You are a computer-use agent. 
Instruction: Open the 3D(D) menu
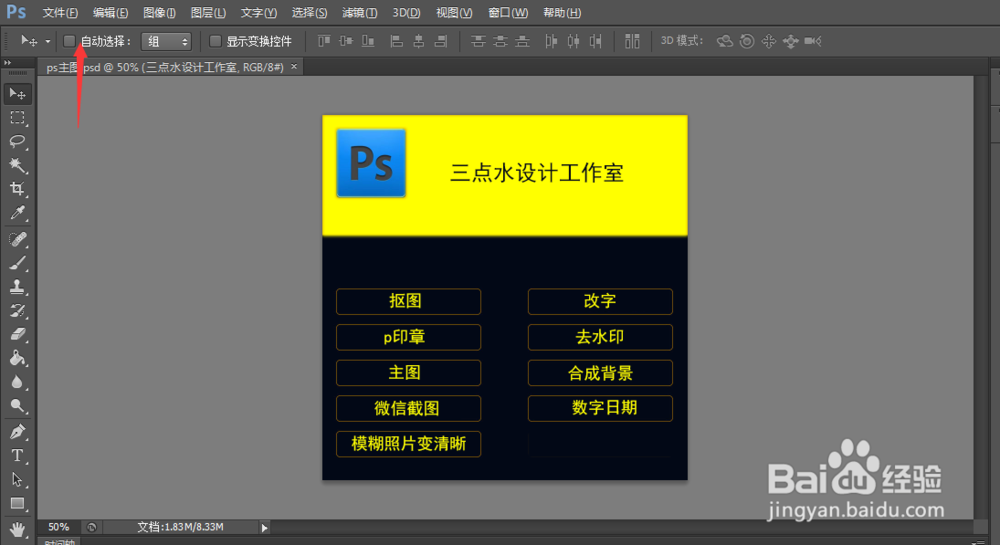(x=406, y=13)
